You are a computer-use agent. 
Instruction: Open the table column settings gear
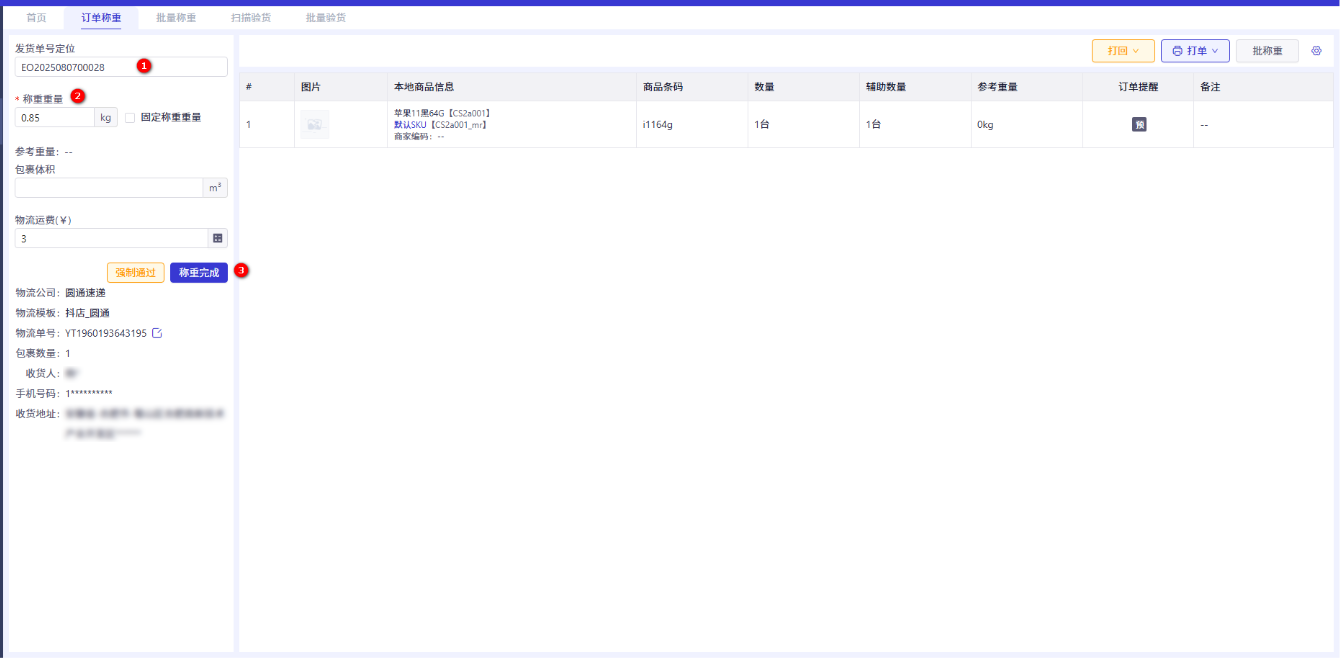1316,50
